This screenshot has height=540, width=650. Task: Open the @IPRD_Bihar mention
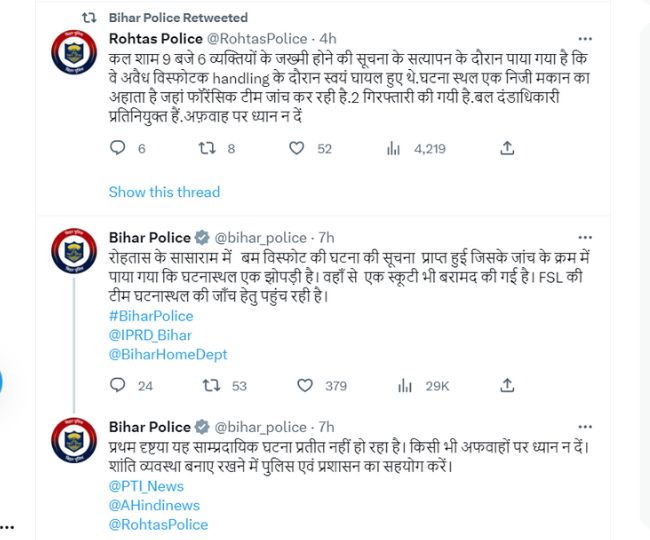coord(150,335)
